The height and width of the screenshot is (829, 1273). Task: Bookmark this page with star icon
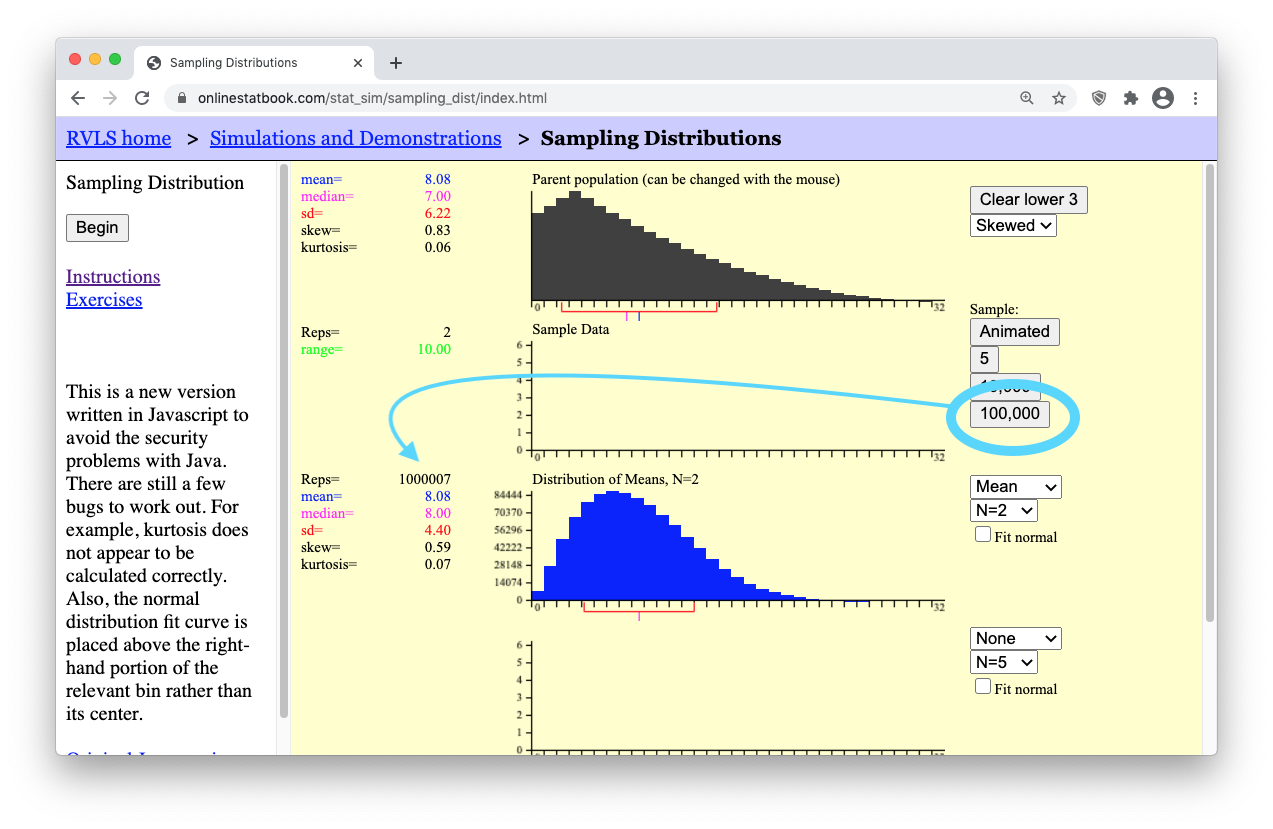click(x=1058, y=98)
